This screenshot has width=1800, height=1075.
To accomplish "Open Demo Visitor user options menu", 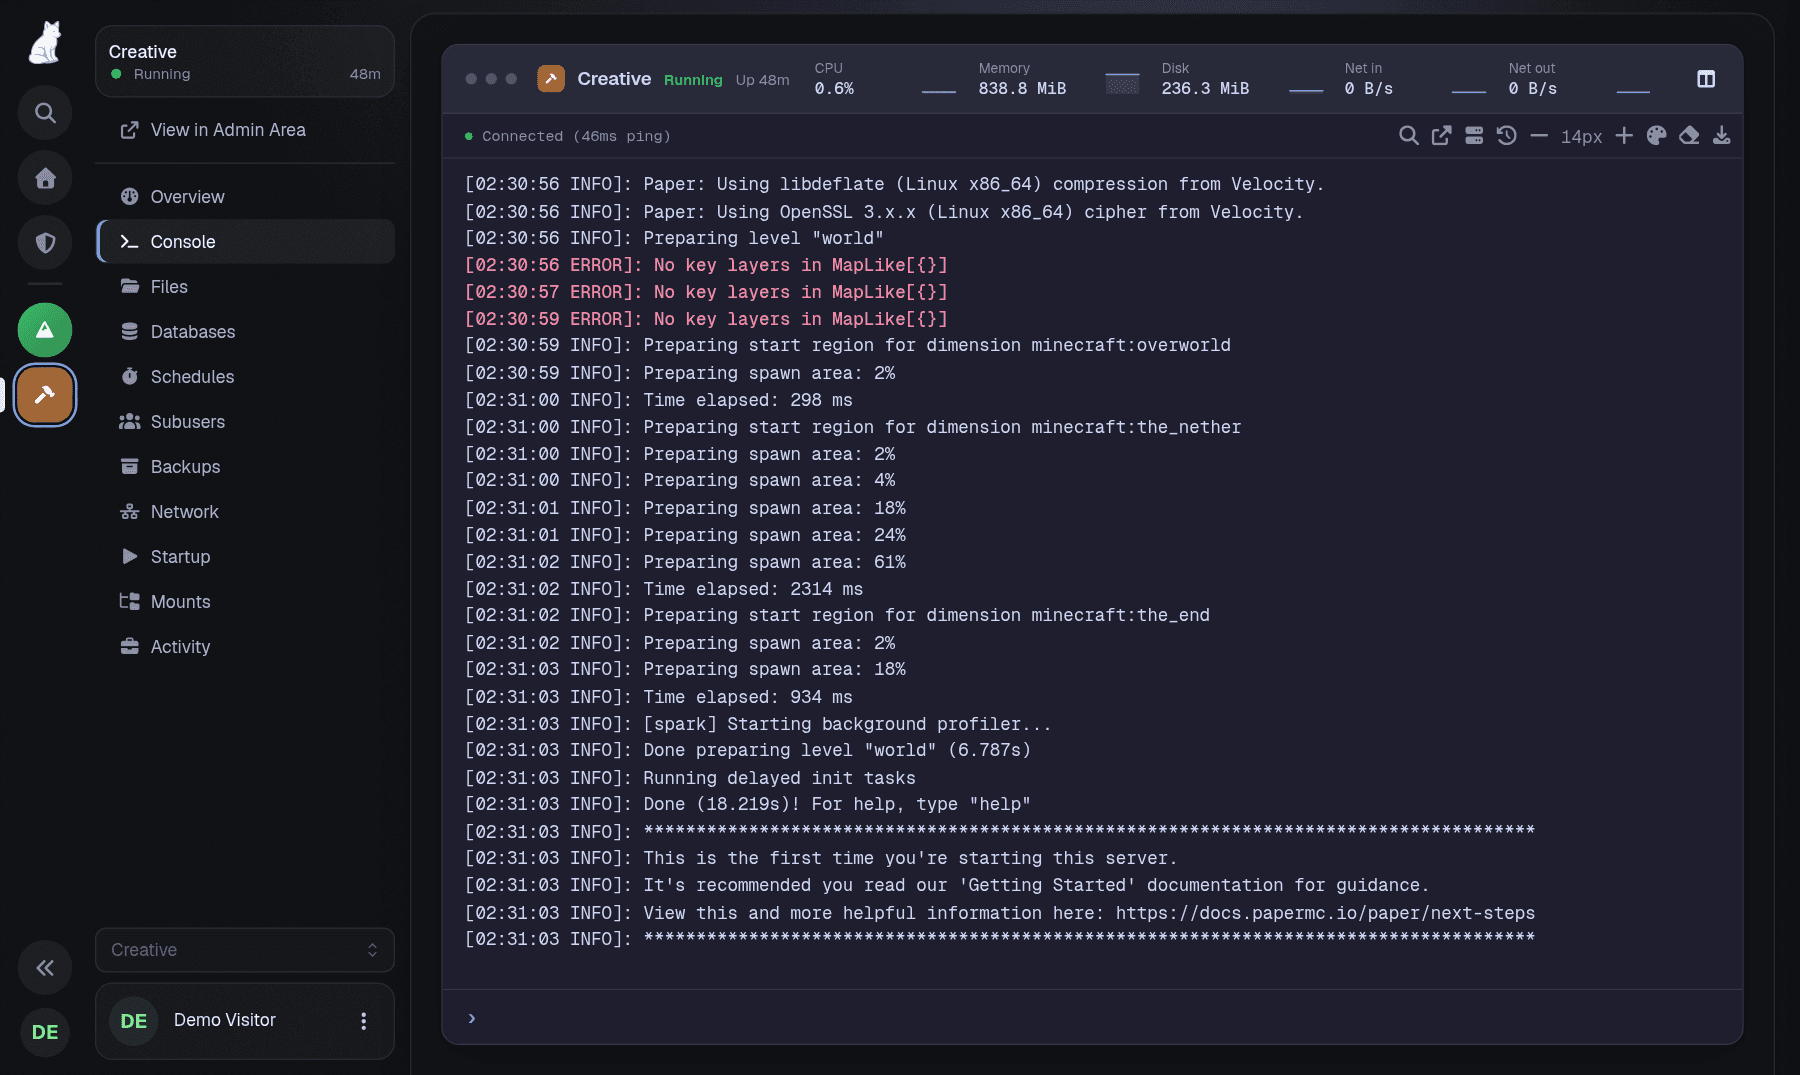I will pyautogui.click(x=363, y=1021).
